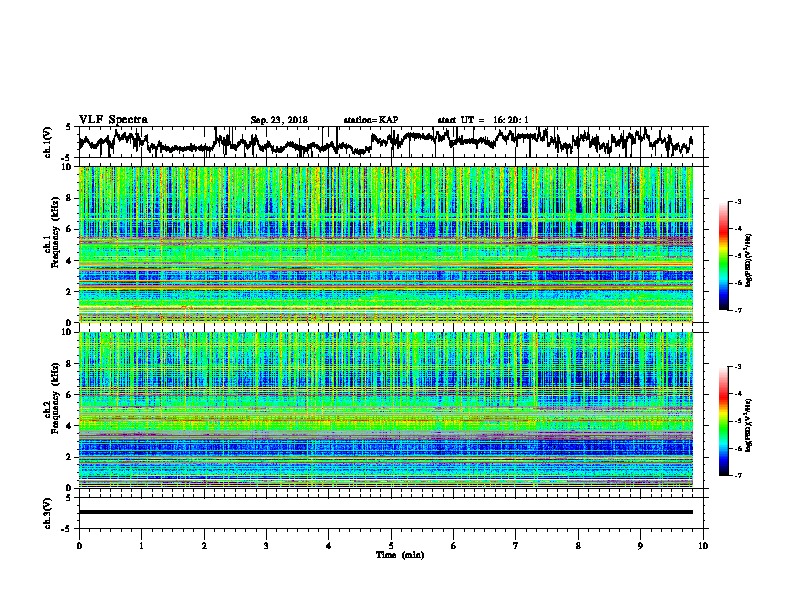Viewport: 792px width, 612px height.
Task: Click time axis tick label "1"
Action: 141,546
